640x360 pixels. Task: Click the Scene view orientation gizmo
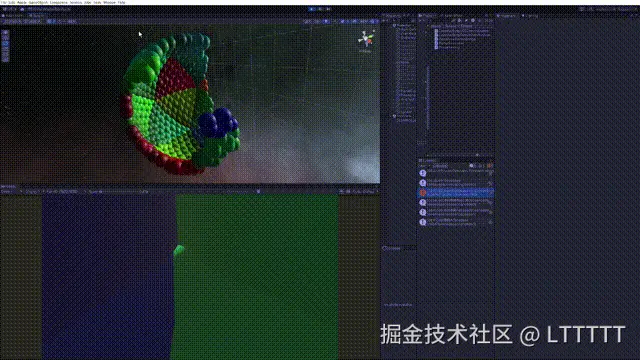(366, 40)
